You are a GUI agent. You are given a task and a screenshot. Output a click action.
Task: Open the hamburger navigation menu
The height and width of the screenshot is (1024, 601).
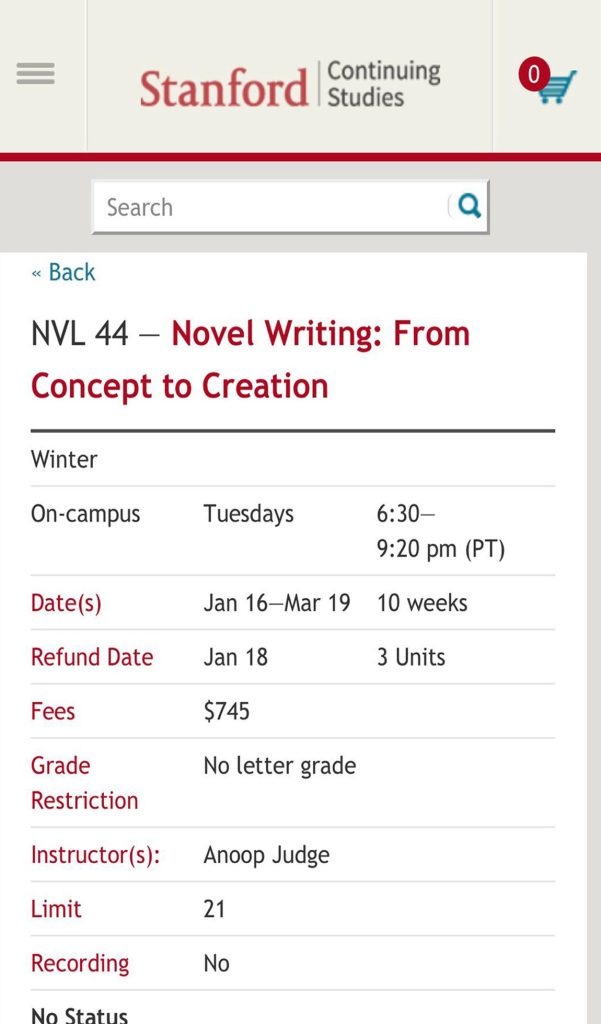[36, 74]
